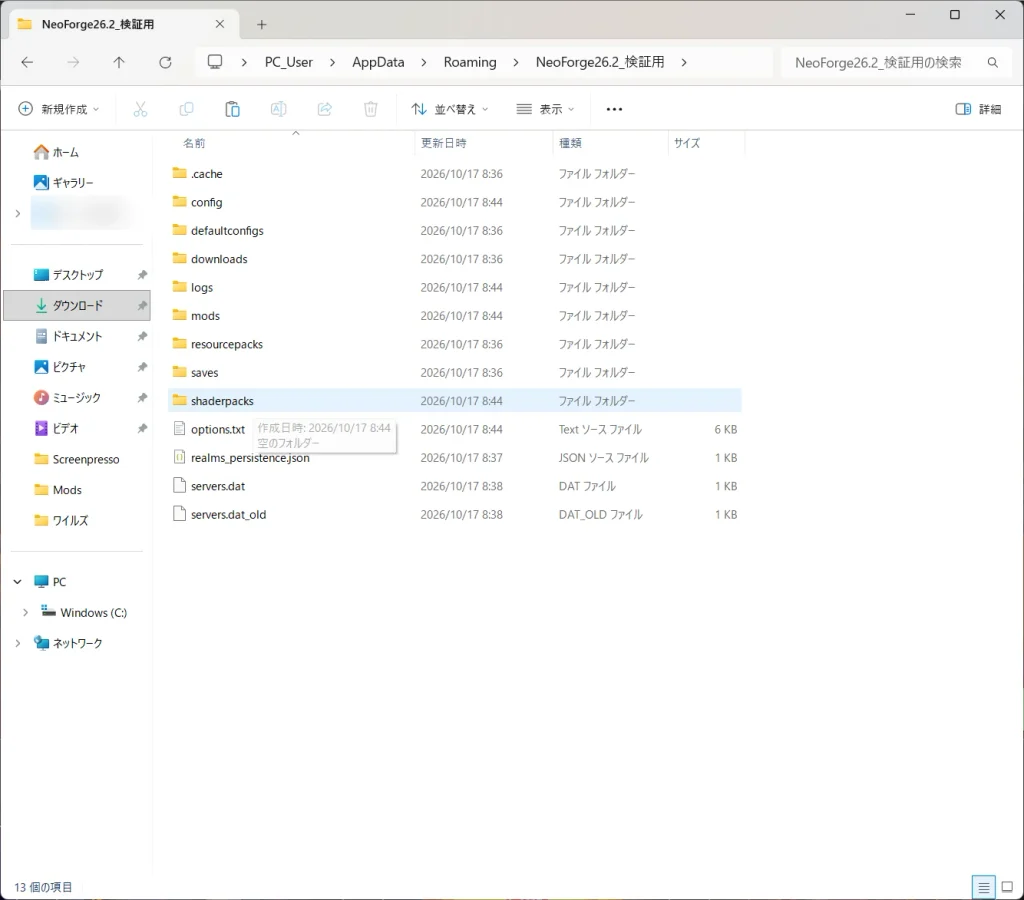Image resolution: width=1024 pixels, height=900 pixels.
Task: Open new tab with plus button
Action: [x=261, y=24]
